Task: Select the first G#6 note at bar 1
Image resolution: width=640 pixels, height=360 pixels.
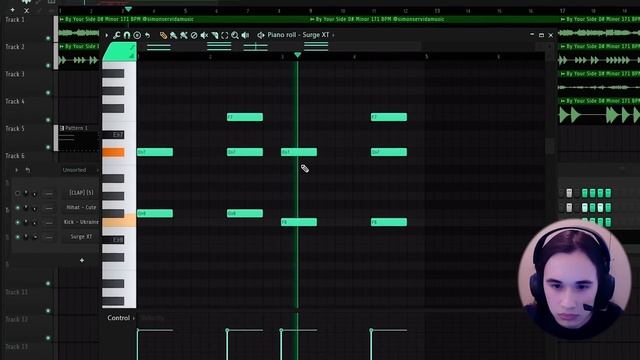Action: [155, 213]
